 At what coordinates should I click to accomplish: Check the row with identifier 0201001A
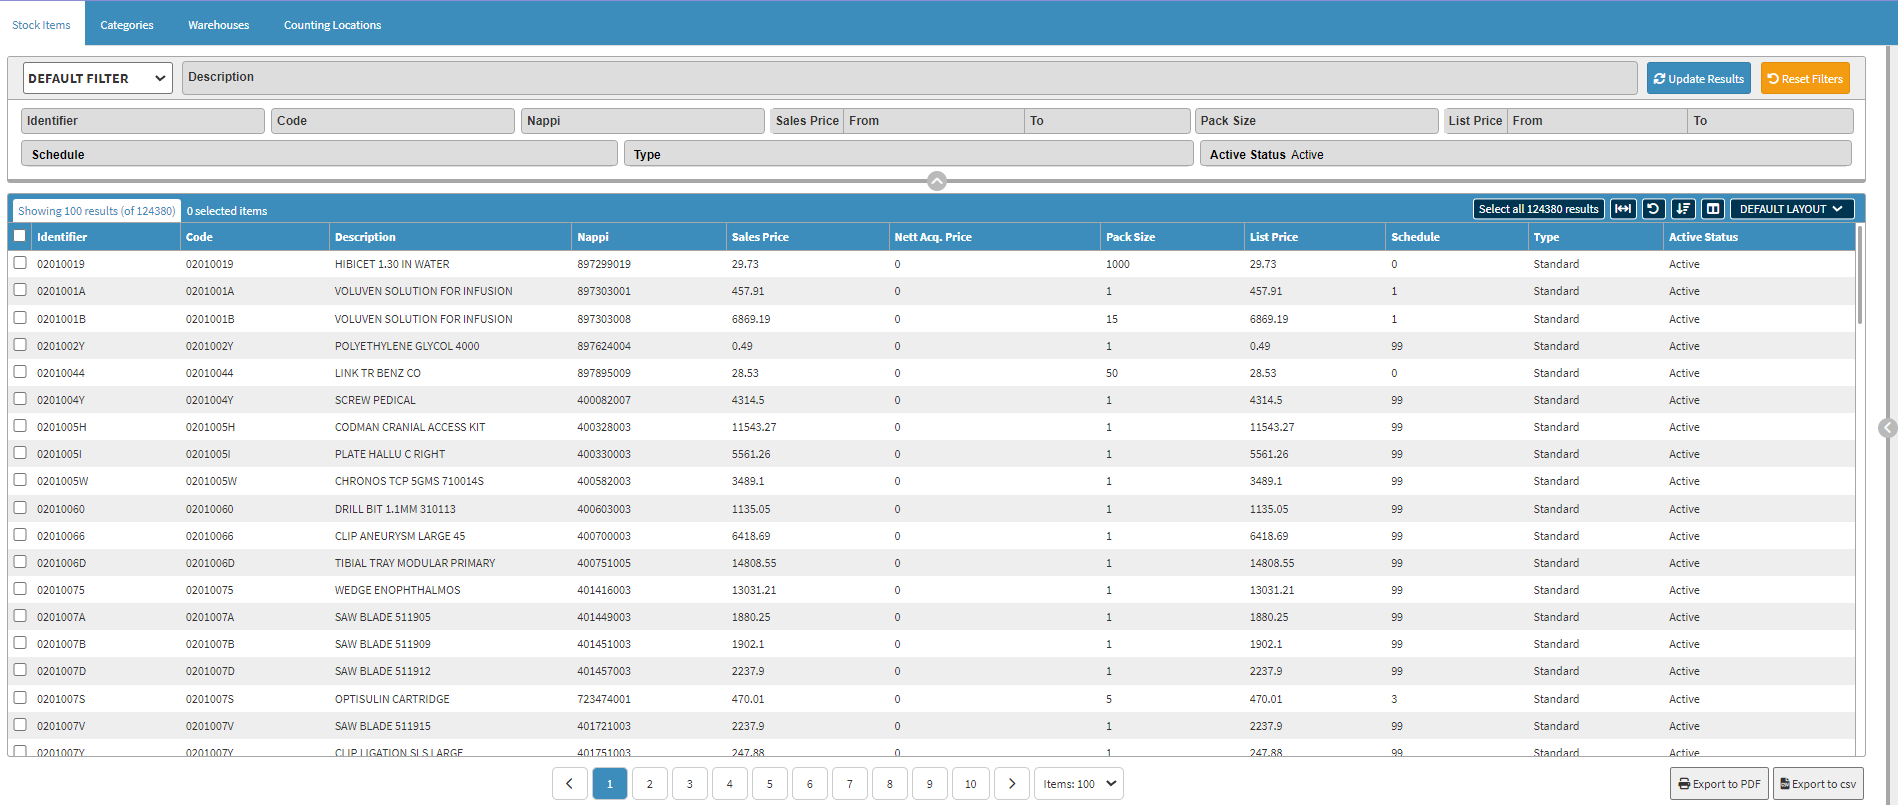[20, 290]
